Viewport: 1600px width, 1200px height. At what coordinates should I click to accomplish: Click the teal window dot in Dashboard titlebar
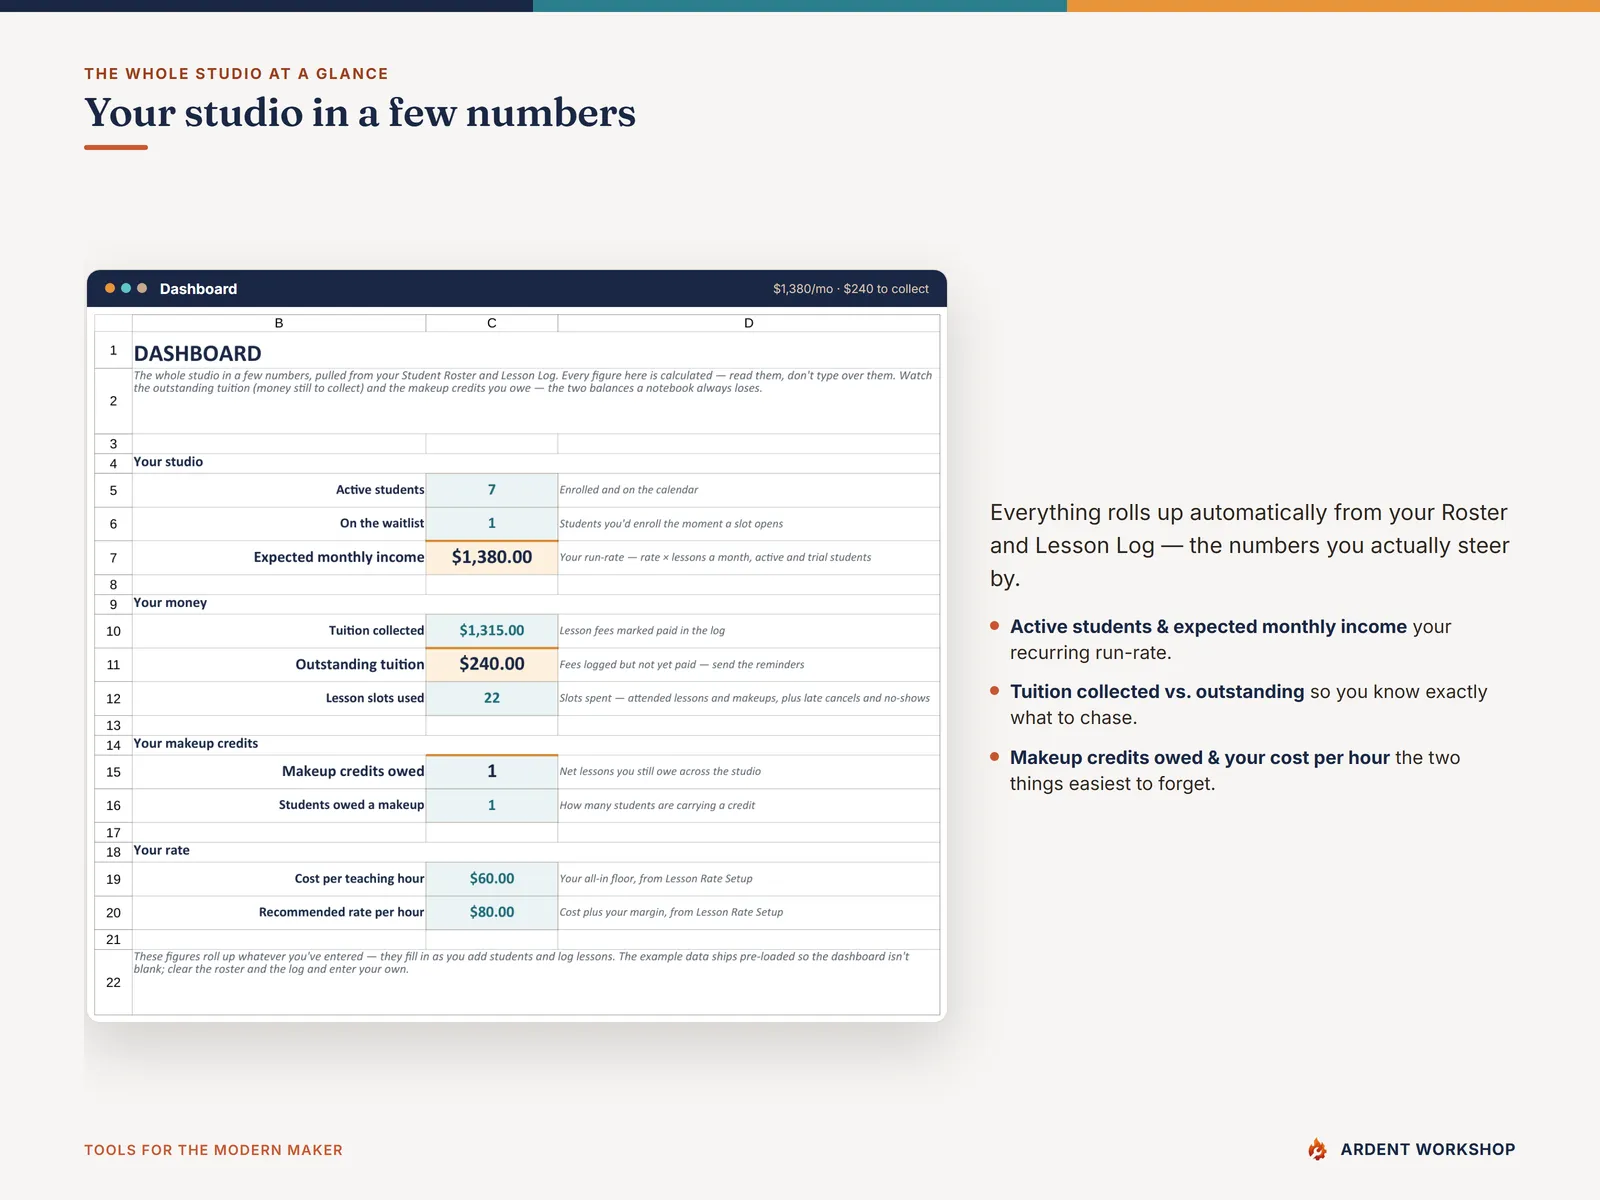pos(126,288)
